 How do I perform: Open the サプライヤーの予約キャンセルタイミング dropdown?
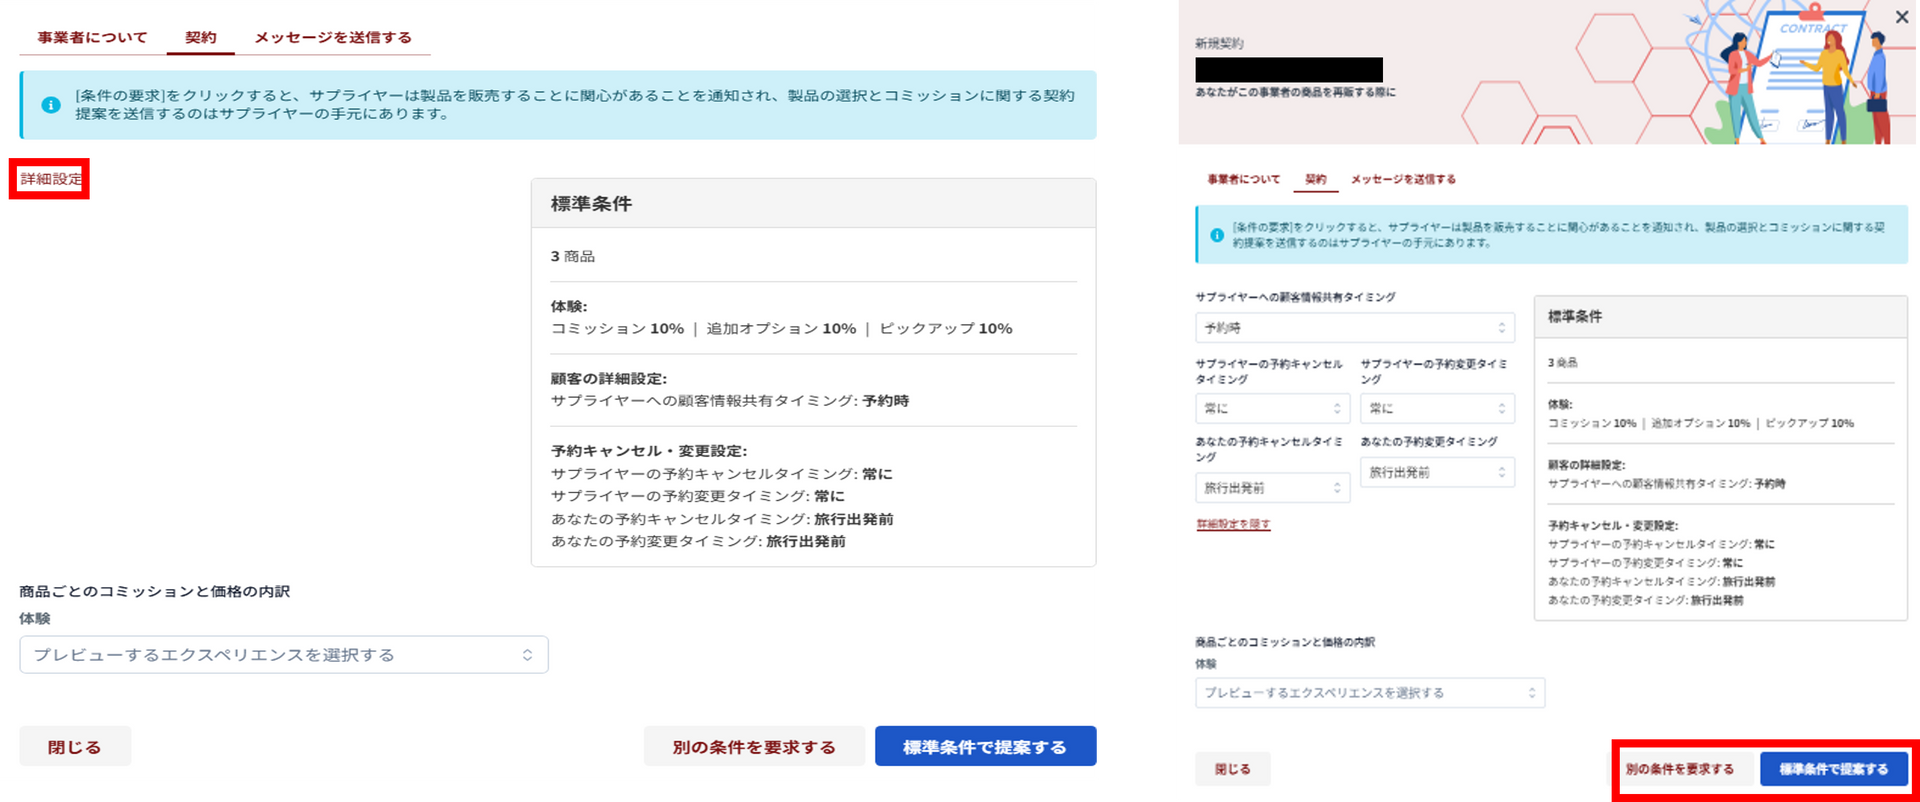point(1272,408)
